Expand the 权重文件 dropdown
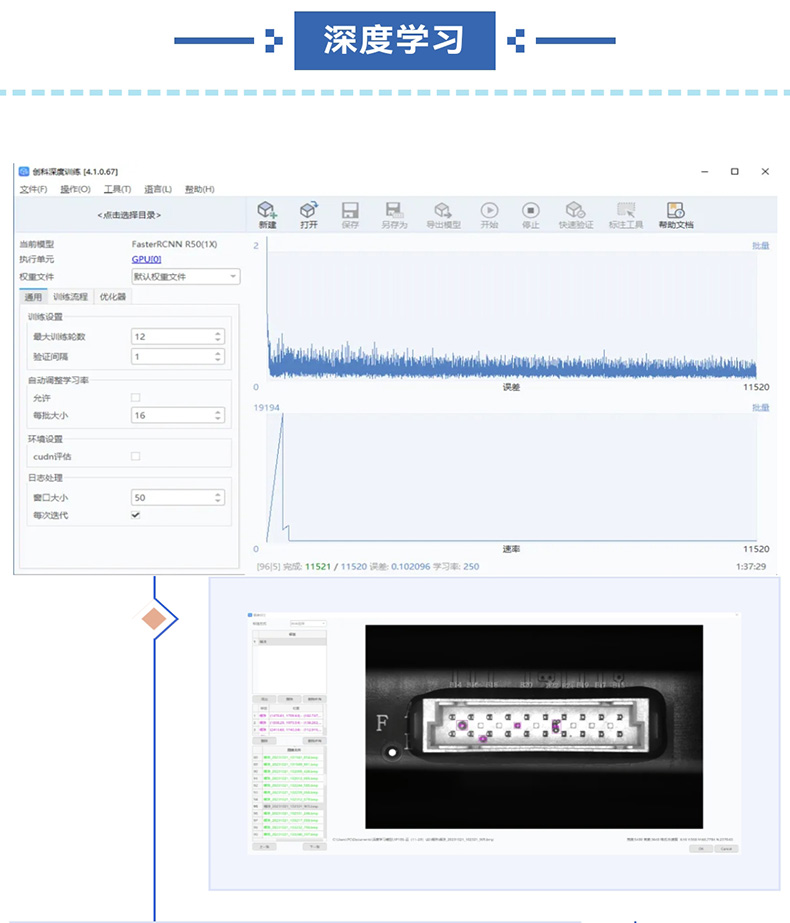Image resolution: width=790 pixels, height=923 pixels. pos(185,277)
